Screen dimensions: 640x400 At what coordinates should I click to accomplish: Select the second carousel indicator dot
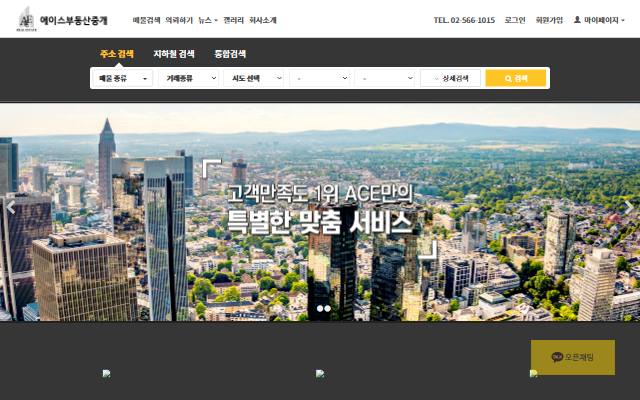pos(327,309)
